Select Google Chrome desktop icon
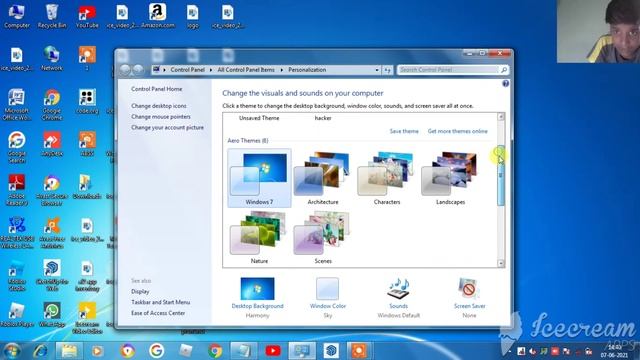This screenshot has height=360, width=640. 52,104
